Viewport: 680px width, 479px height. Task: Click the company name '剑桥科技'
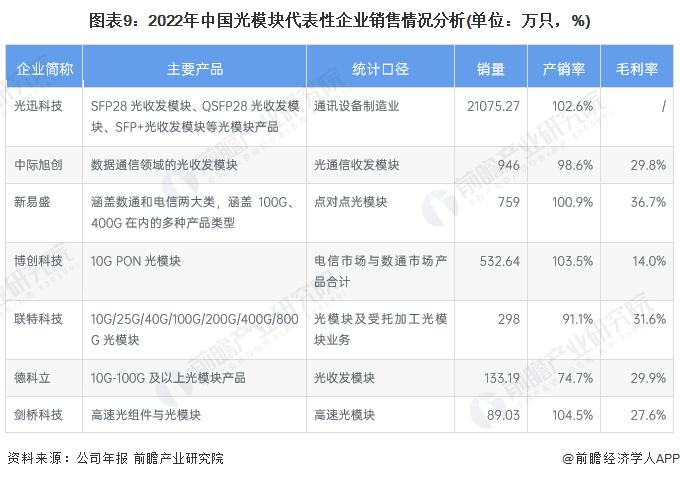[x=38, y=415]
